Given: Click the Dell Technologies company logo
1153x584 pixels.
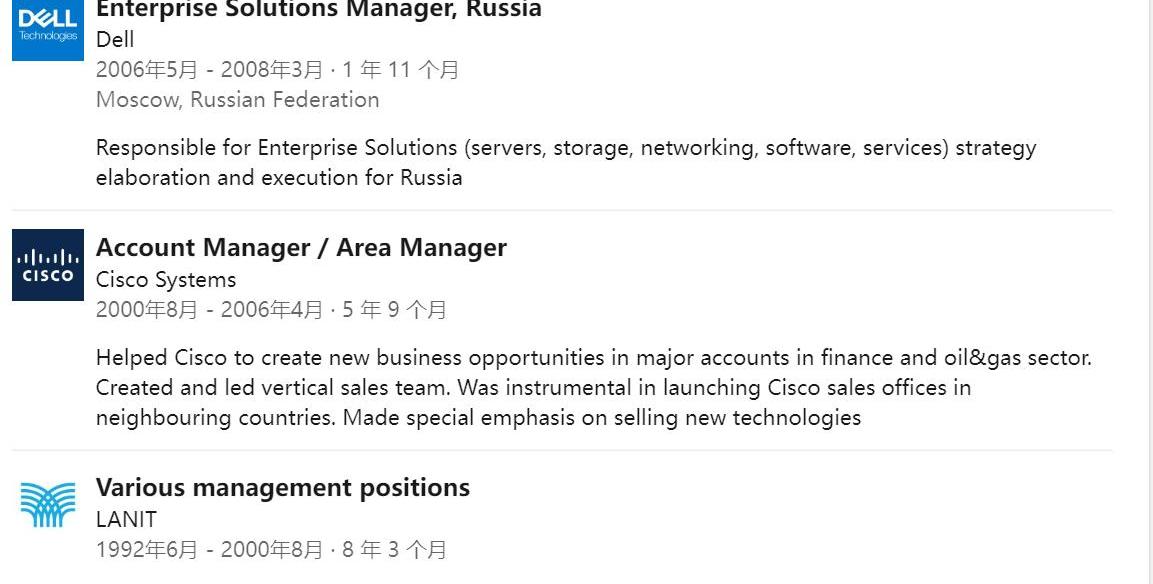Looking at the screenshot, I should tap(47, 29).
